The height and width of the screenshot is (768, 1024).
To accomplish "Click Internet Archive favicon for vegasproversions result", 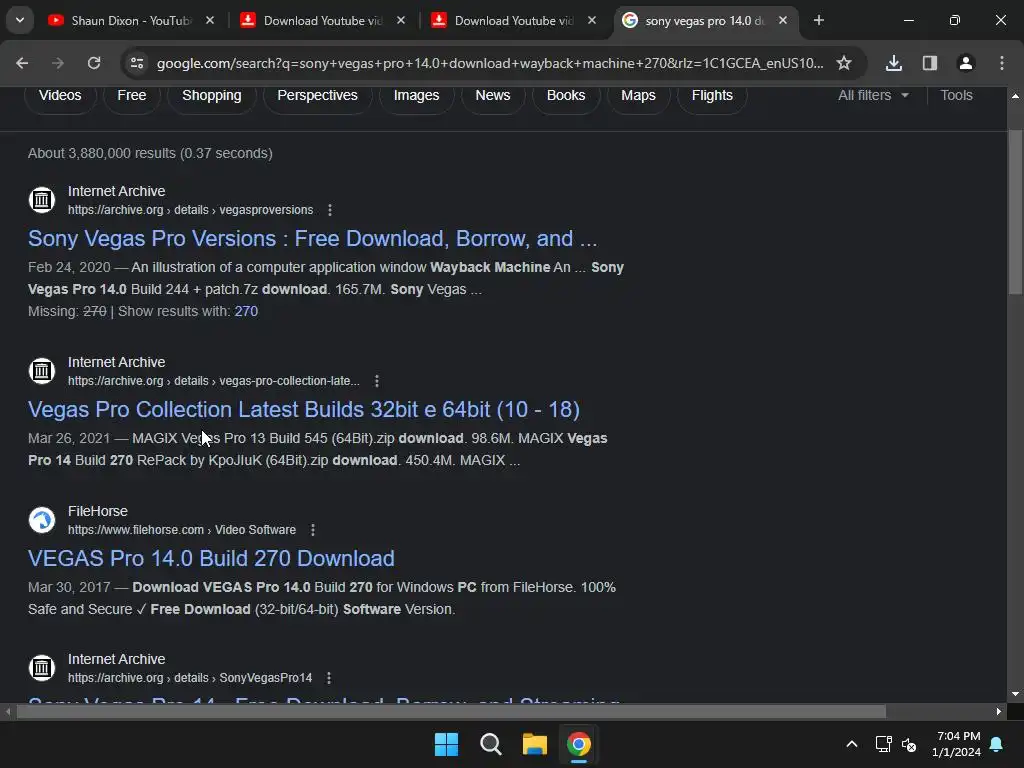I will point(42,200).
